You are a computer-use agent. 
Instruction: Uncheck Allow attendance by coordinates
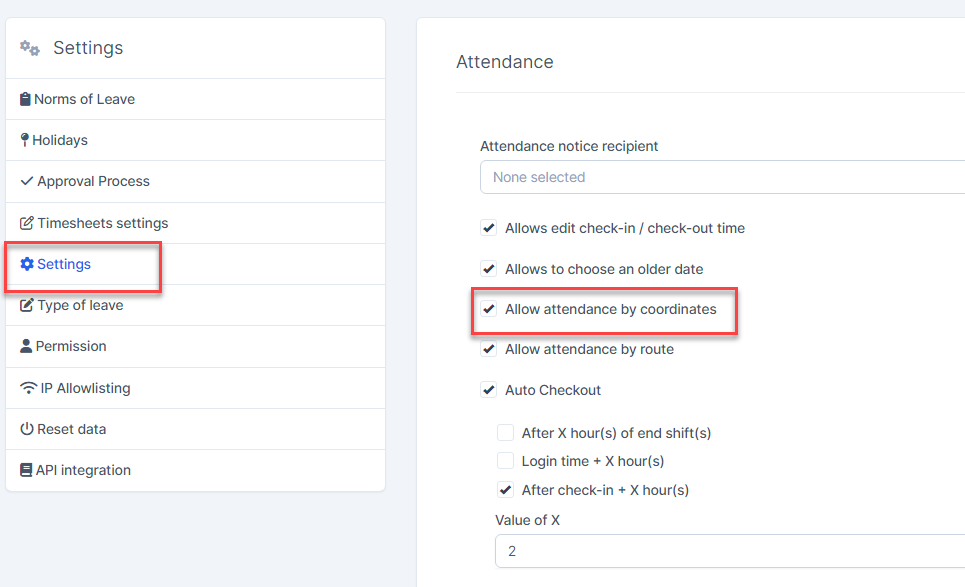click(489, 310)
